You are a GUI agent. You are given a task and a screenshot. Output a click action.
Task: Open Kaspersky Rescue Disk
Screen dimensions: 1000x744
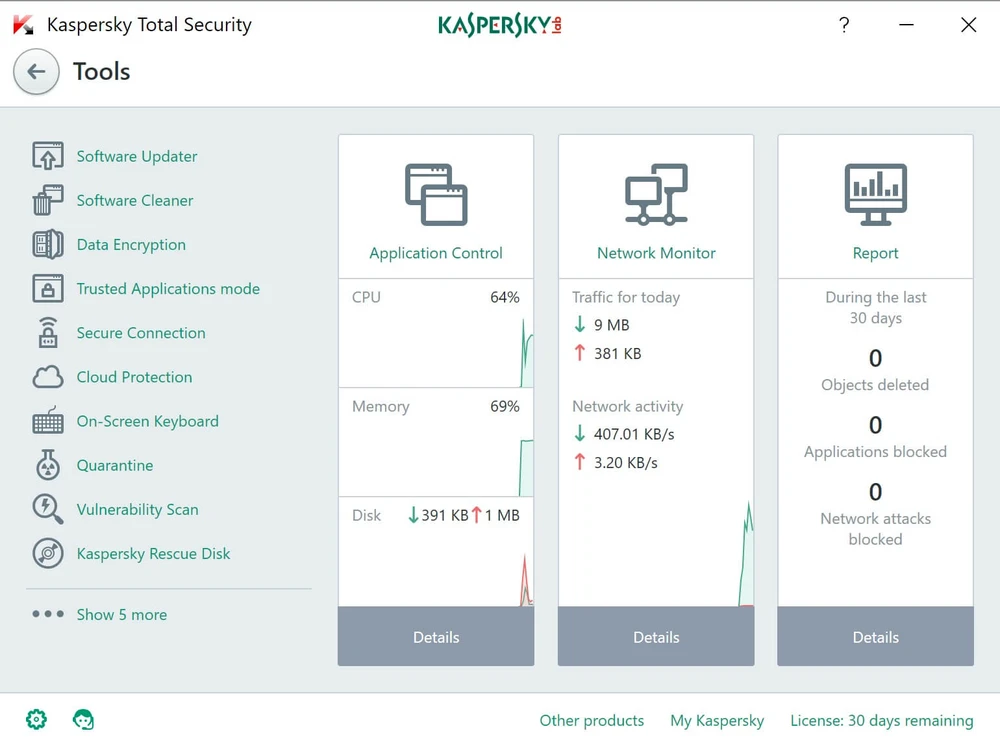pos(153,553)
